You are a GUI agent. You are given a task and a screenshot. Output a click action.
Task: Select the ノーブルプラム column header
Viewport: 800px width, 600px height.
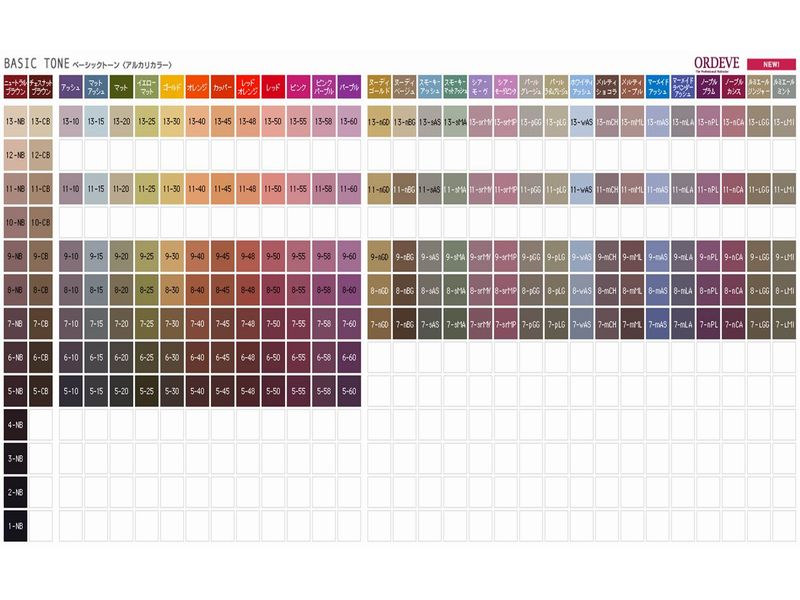pos(708,88)
